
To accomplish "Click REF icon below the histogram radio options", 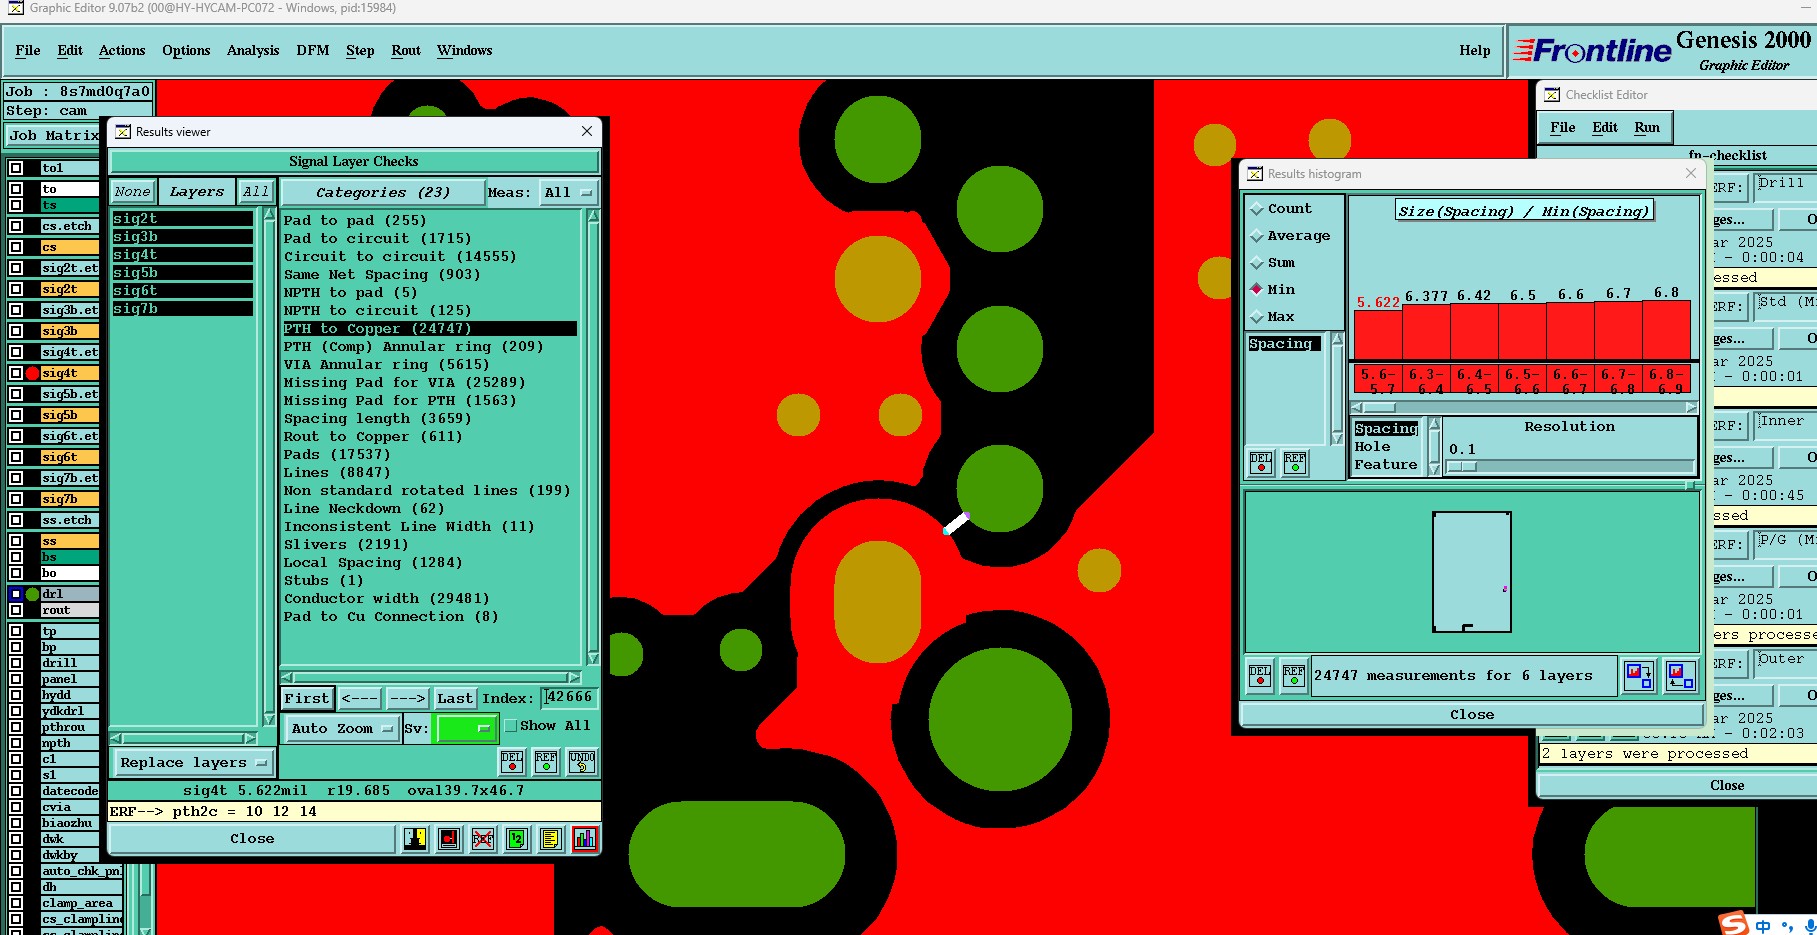I will pos(1295,463).
